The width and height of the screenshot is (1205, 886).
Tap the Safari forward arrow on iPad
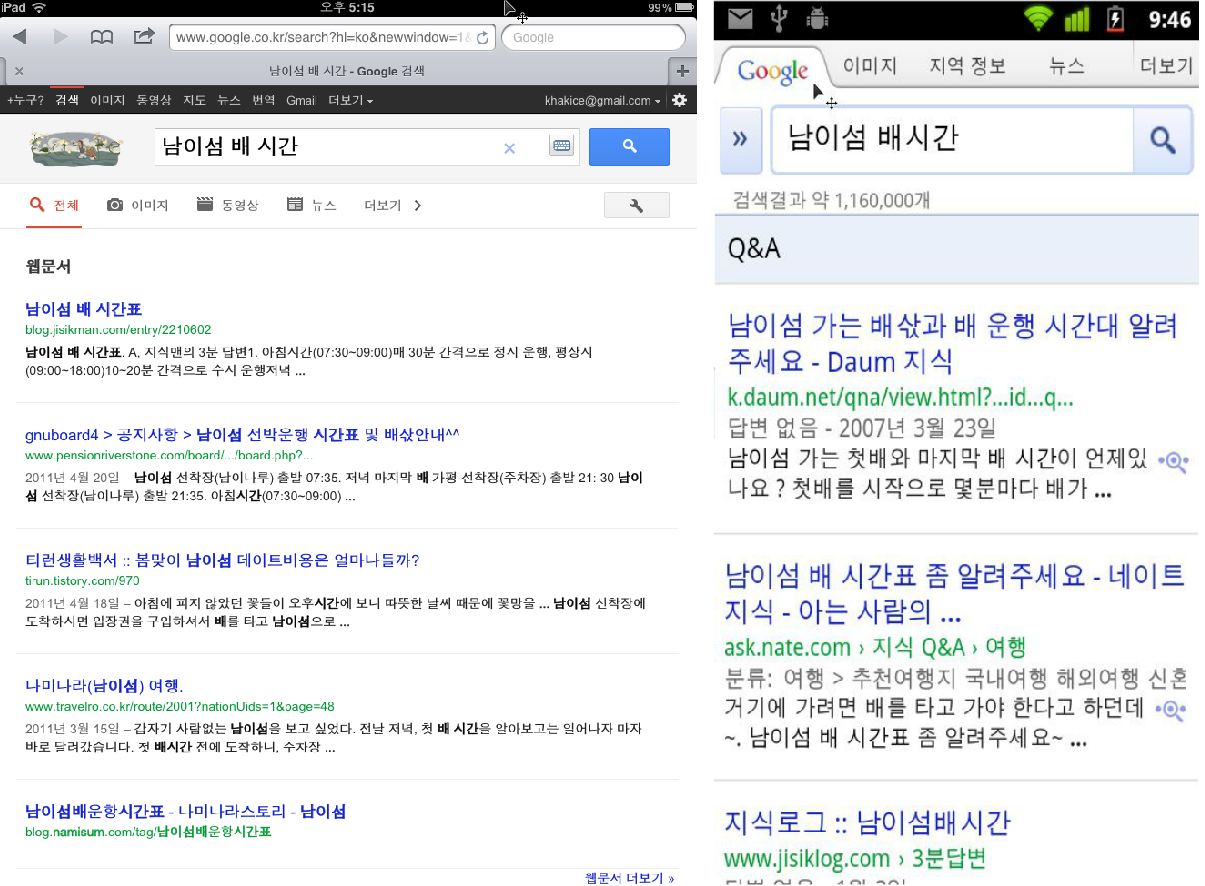pyautogui.click(x=60, y=37)
